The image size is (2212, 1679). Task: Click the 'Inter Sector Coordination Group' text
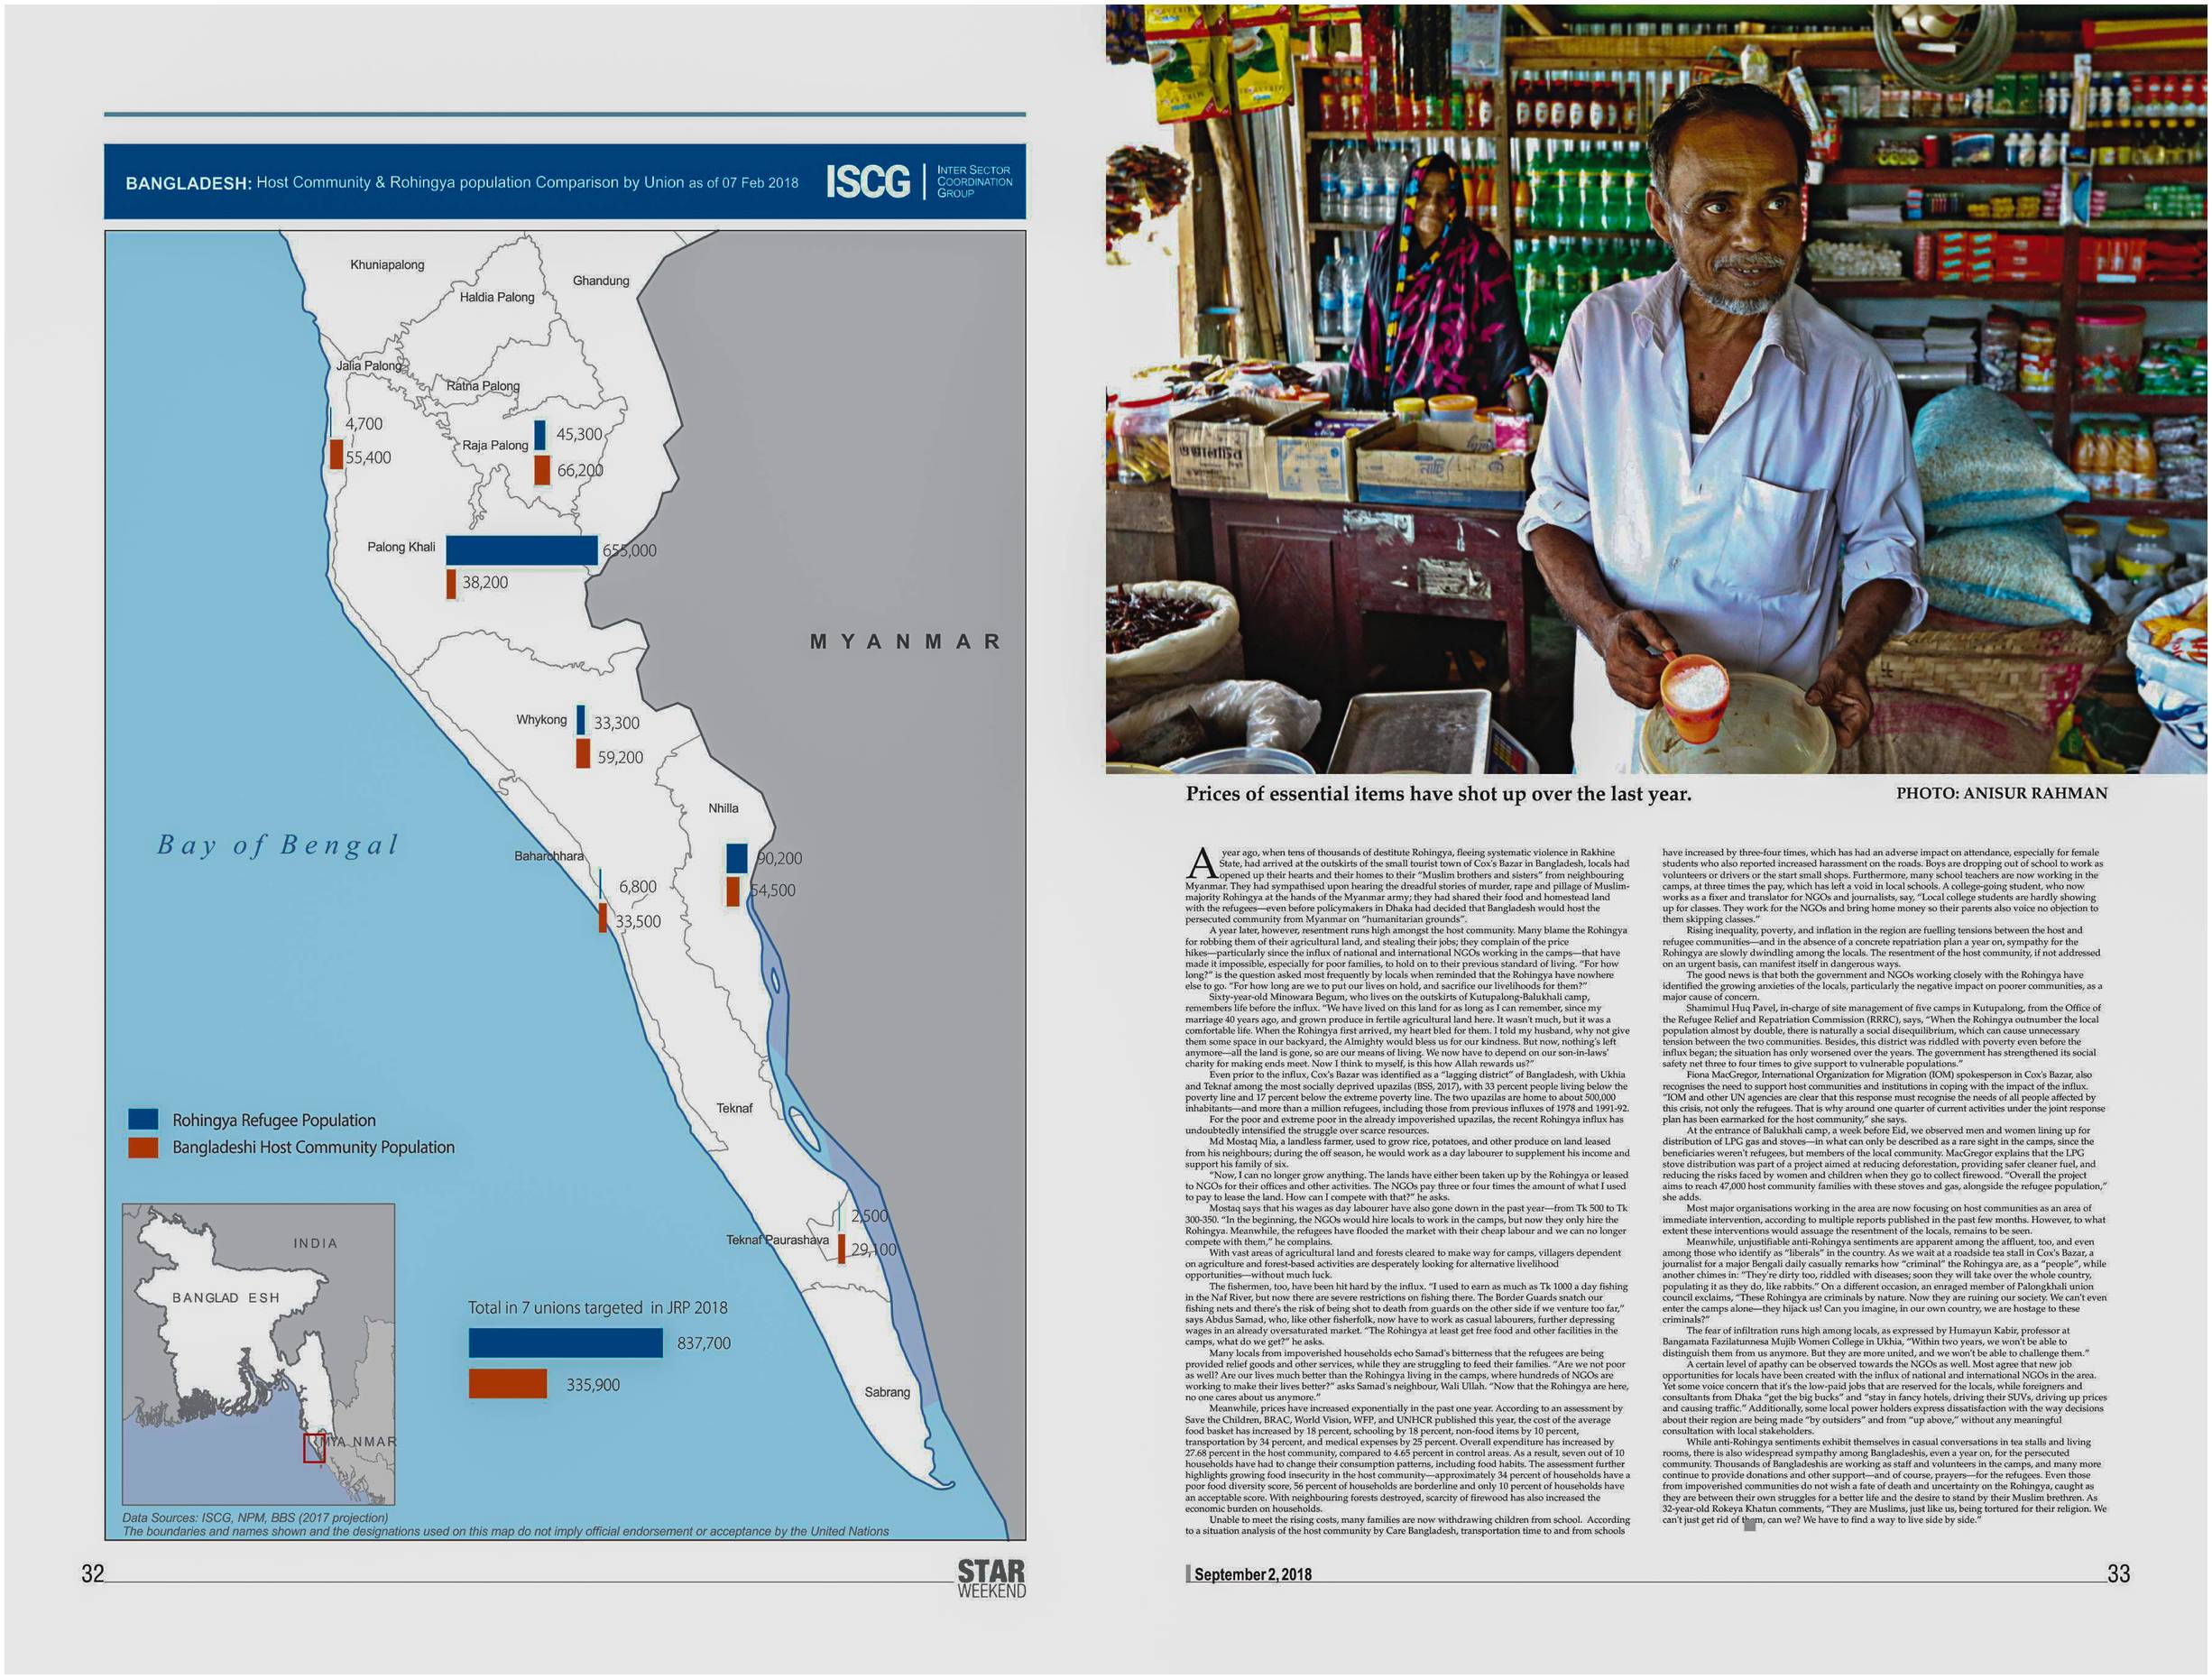pyautogui.click(x=974, y=182)
